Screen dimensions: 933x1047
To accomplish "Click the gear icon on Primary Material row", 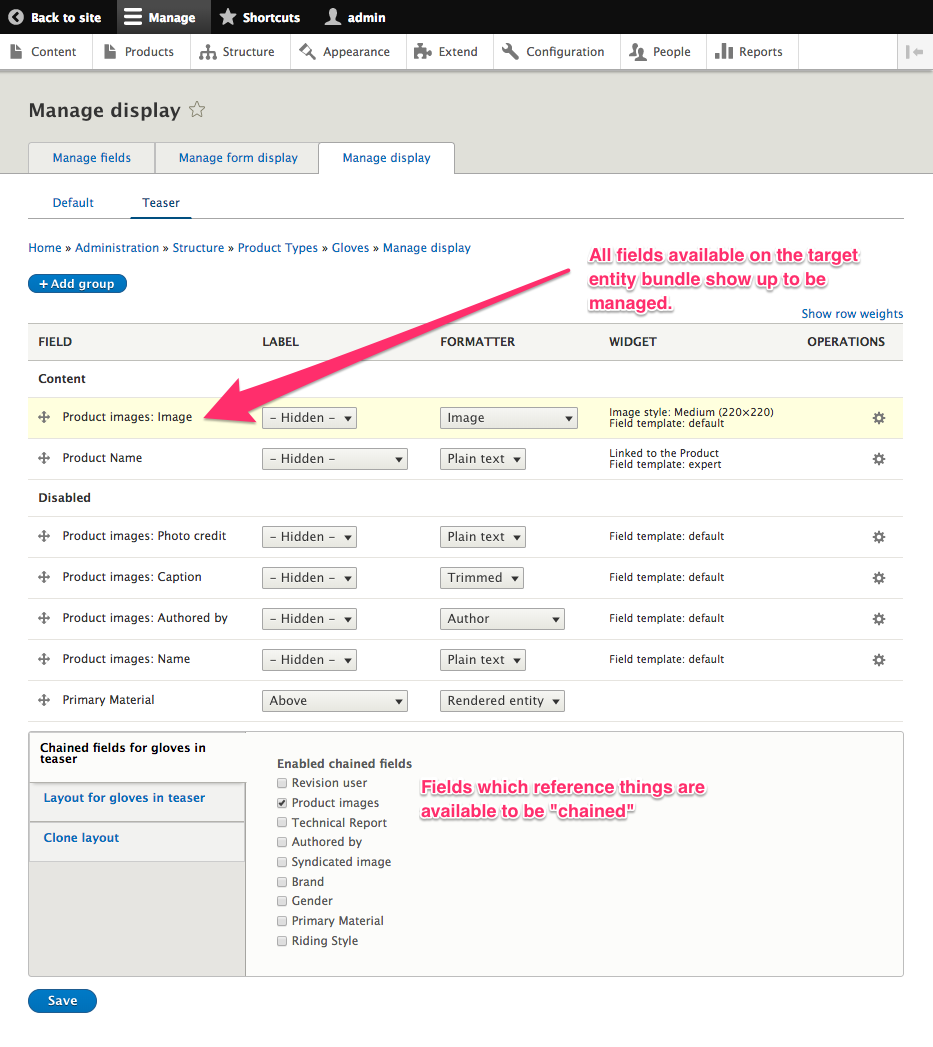I will click(879, 700).
